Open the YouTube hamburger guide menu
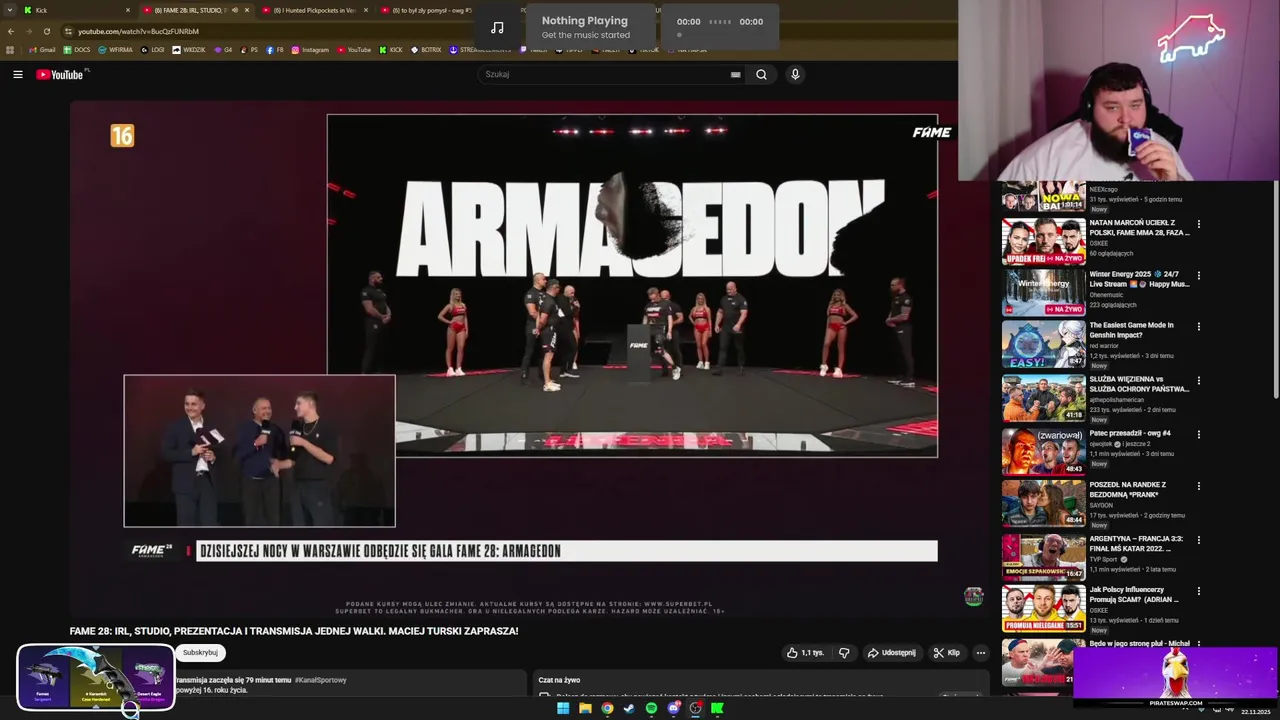1280x720 pixels. 17,74
